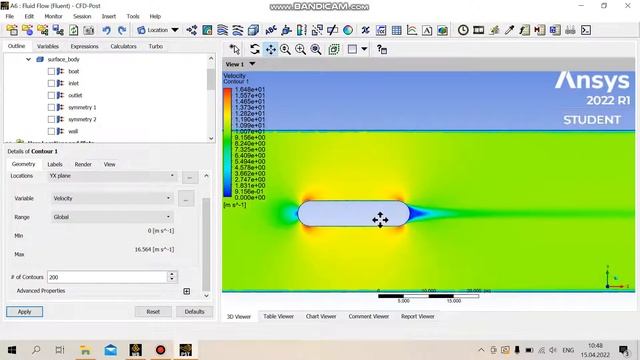The height and width of the screenshot is (360, 640).
Task: Click the Locations editor '...' button
Action: pos(190,178)
